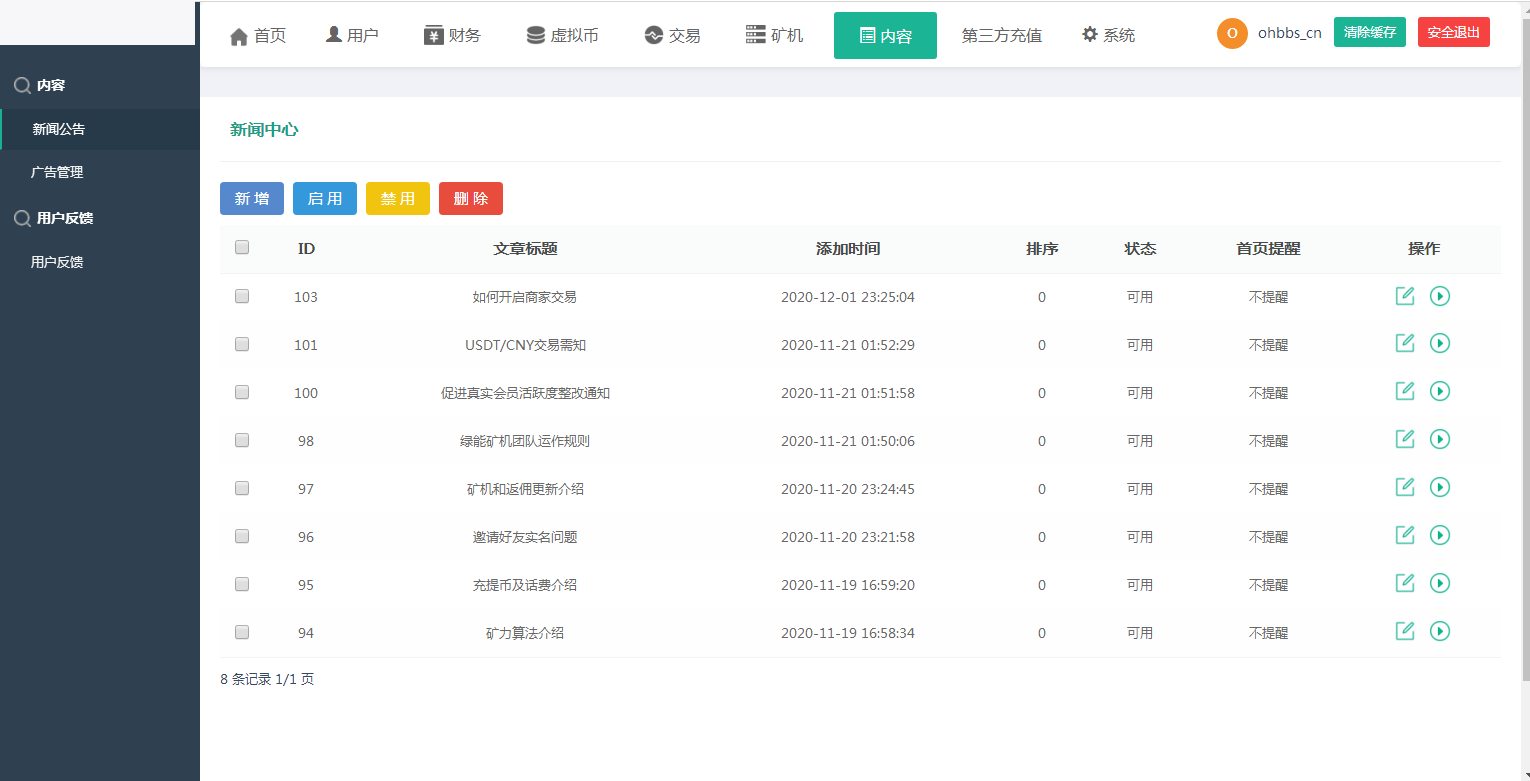
Task: Open 广告管理 in the sidebar
Action: pos(60,171)
